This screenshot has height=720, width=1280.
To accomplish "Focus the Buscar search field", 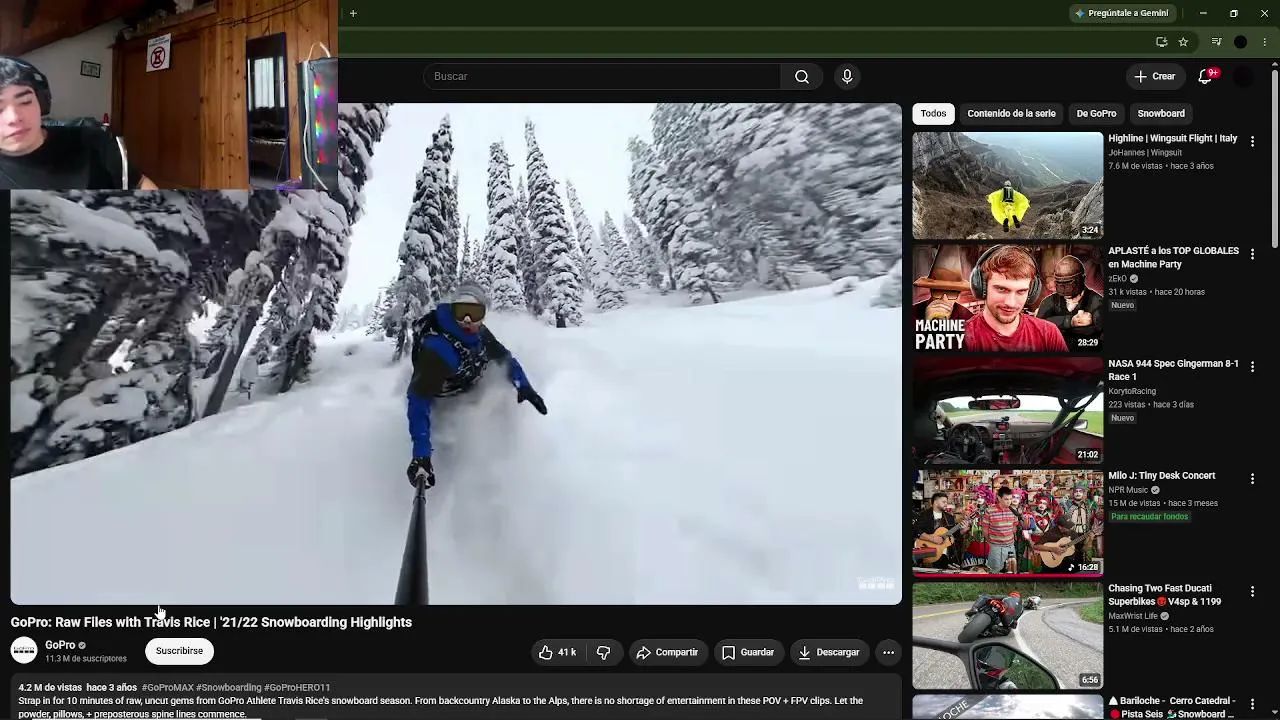I will [x=603, y=76].
